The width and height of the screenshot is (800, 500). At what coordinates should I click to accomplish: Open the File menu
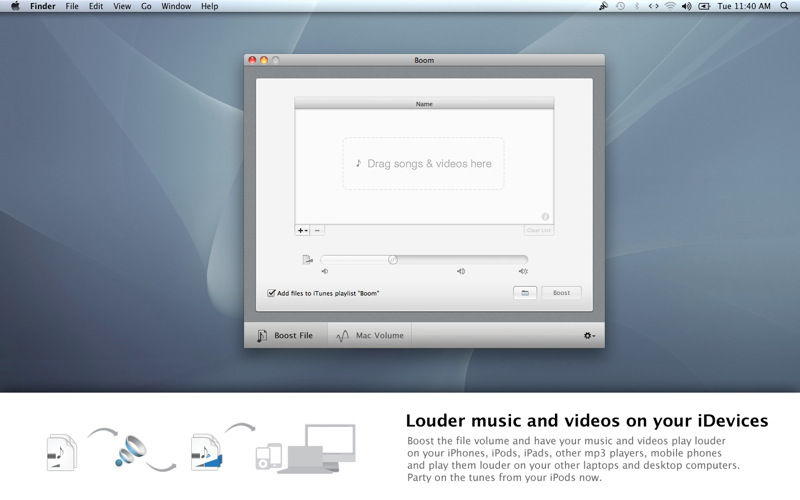click(72, 6)
